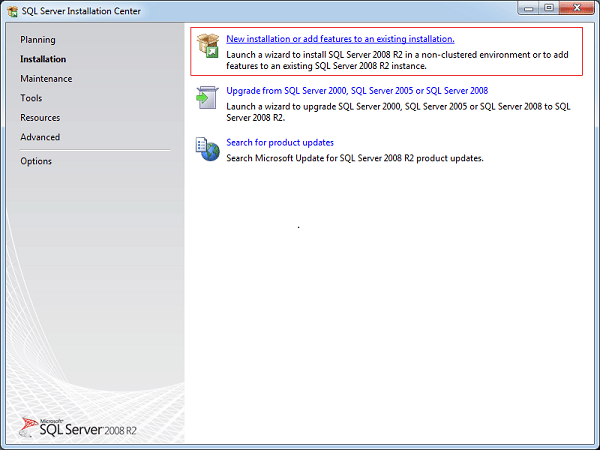Click the upgrade wizard description text
Viewport: 600px width, 450px height.
pos(398,112)
